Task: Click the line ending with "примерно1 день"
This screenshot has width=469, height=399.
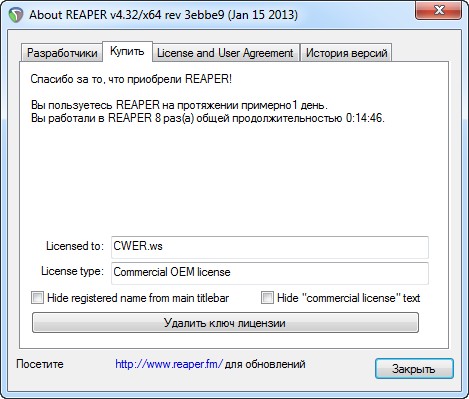Action: click(179, 105)
